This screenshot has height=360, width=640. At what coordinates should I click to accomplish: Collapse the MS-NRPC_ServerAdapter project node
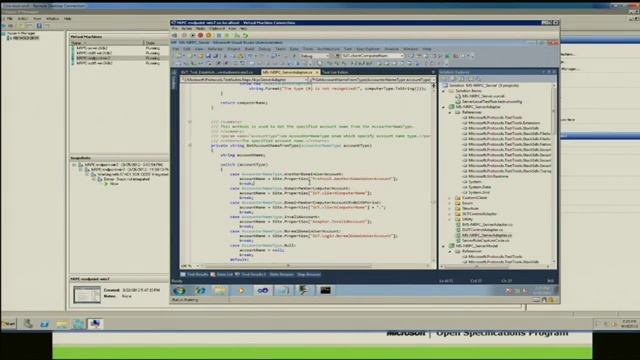pyautogui.click(x=444, y=107)
